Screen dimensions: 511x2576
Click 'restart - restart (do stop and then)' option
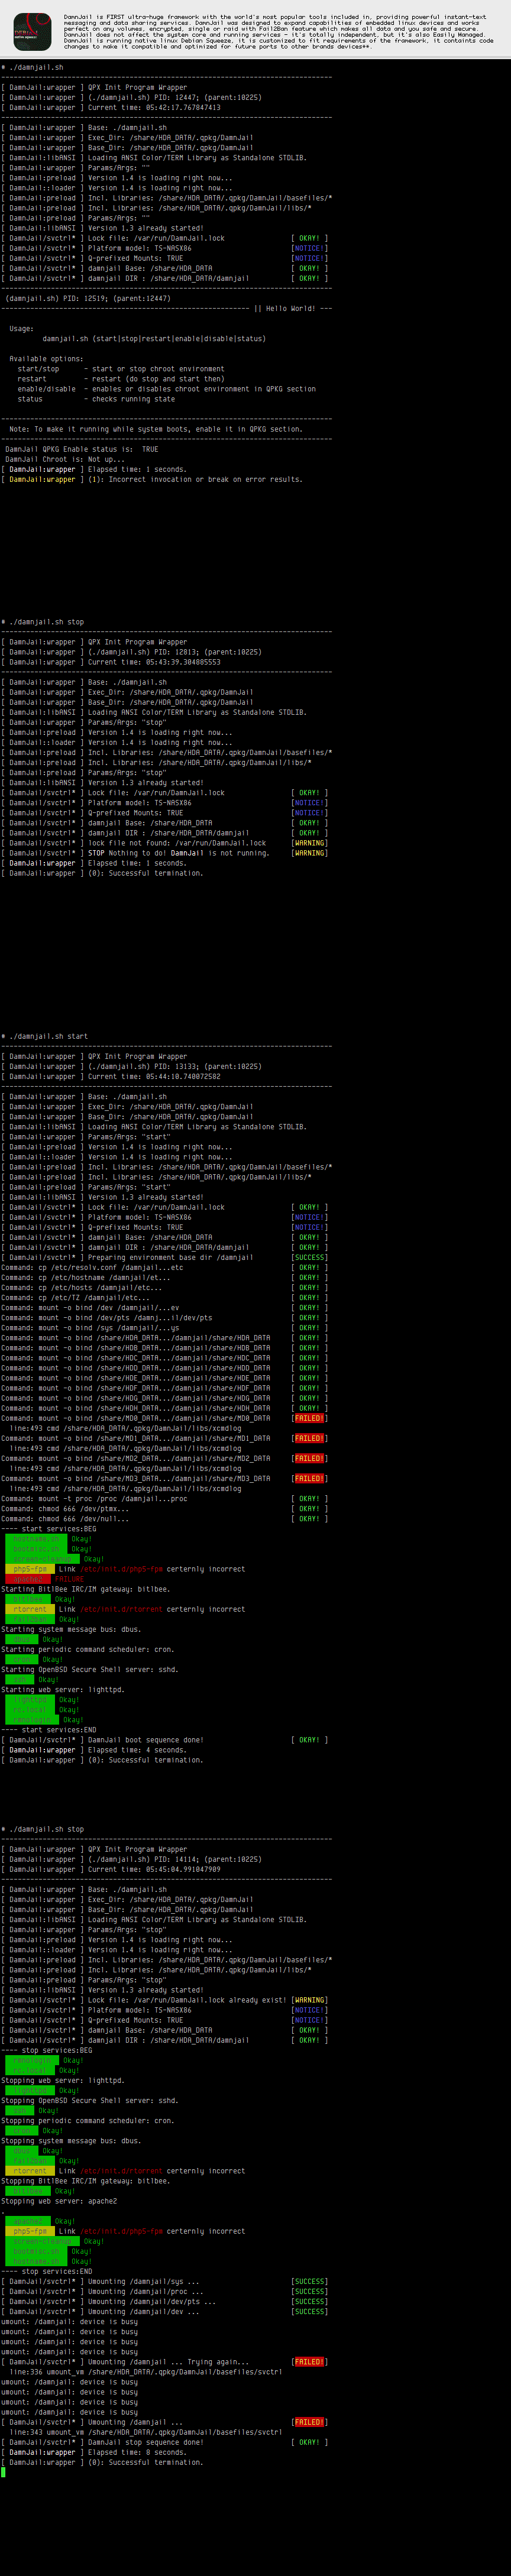pos(121,378)
